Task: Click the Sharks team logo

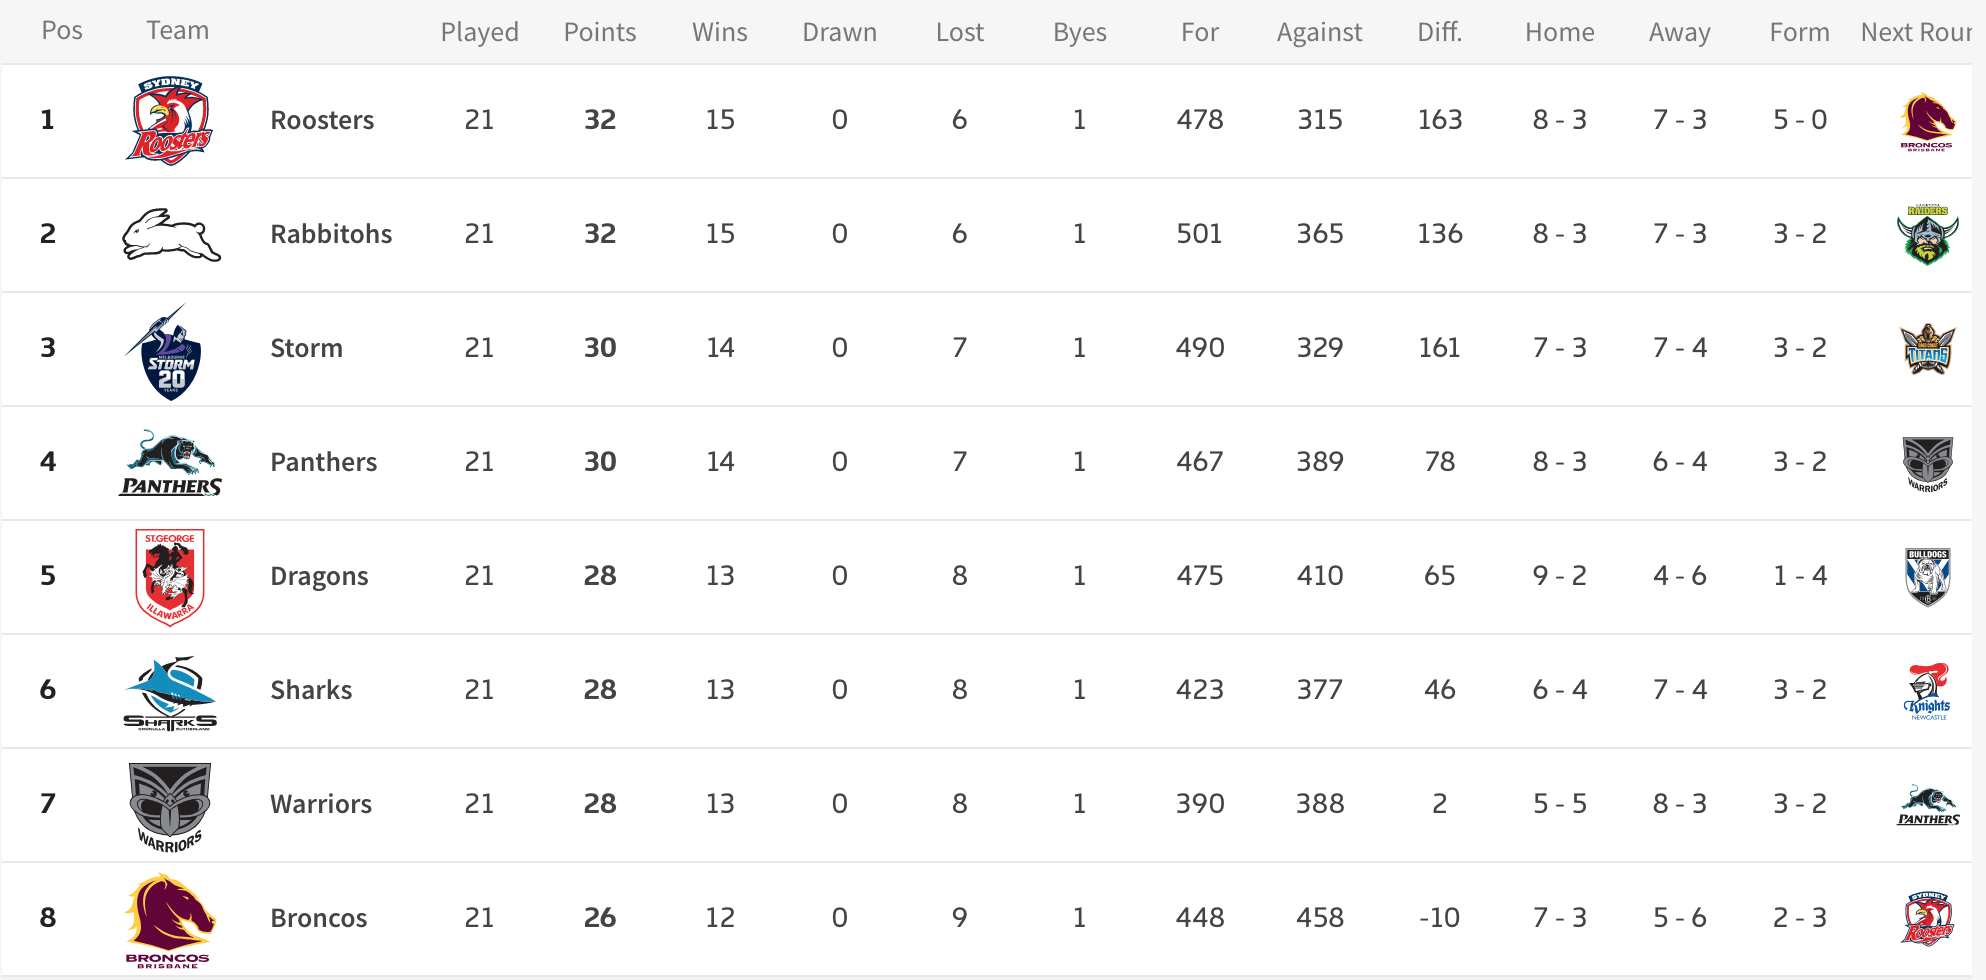Action: point(170,693)
